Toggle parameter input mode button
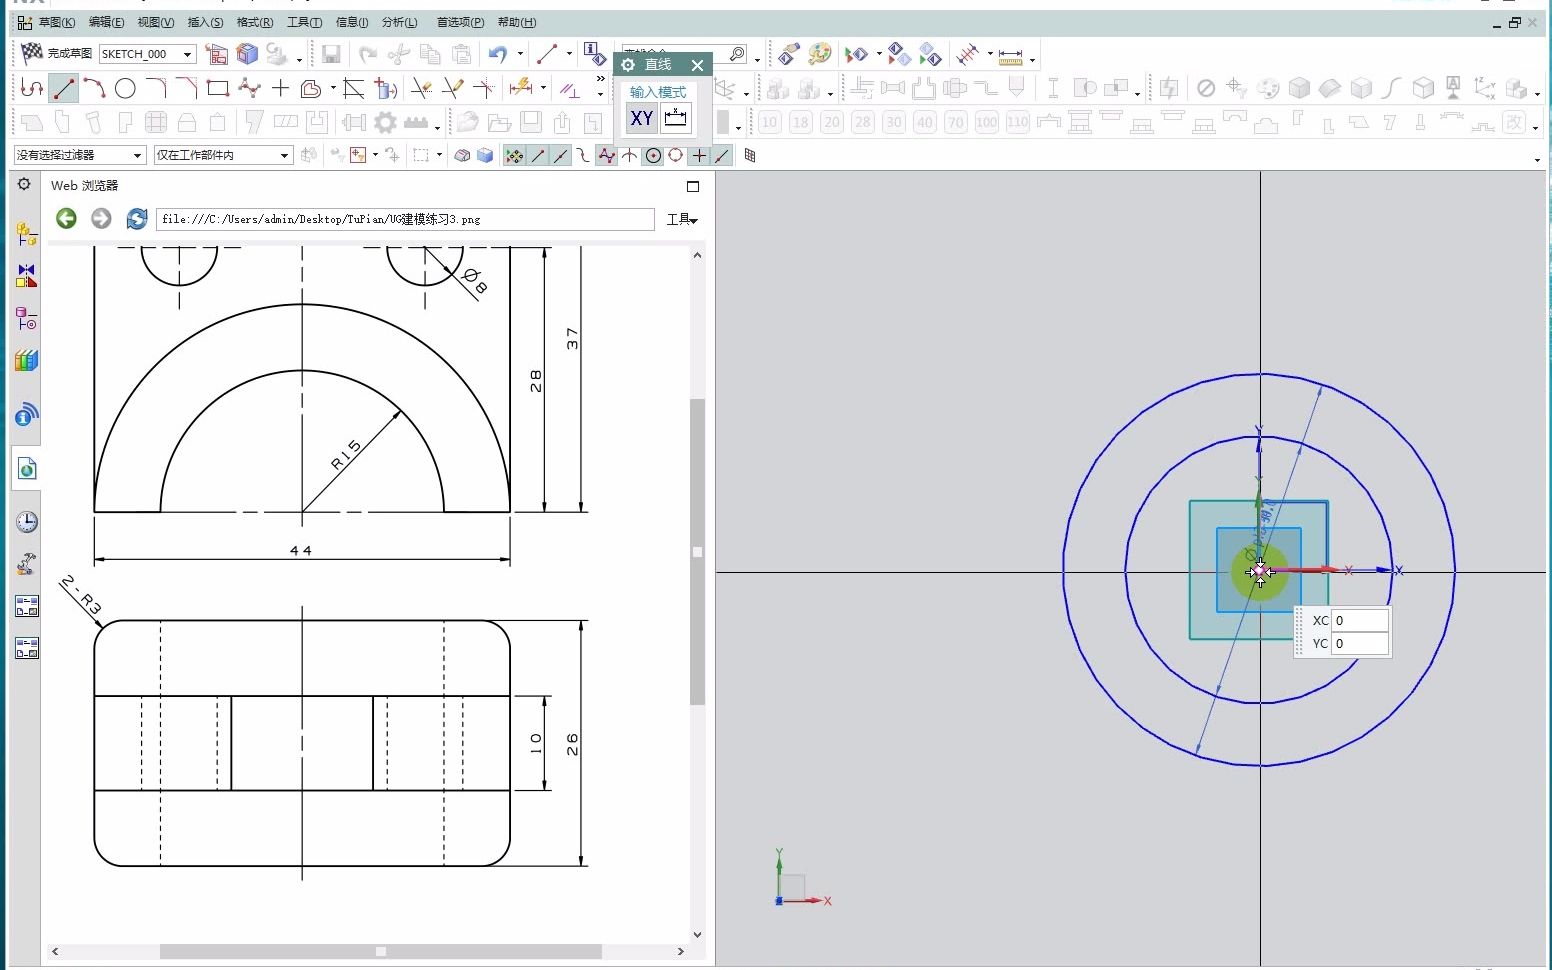Image resolution: width=1552 pixels, height=970 pixels. pyautogui.click(x=676, y=119)
